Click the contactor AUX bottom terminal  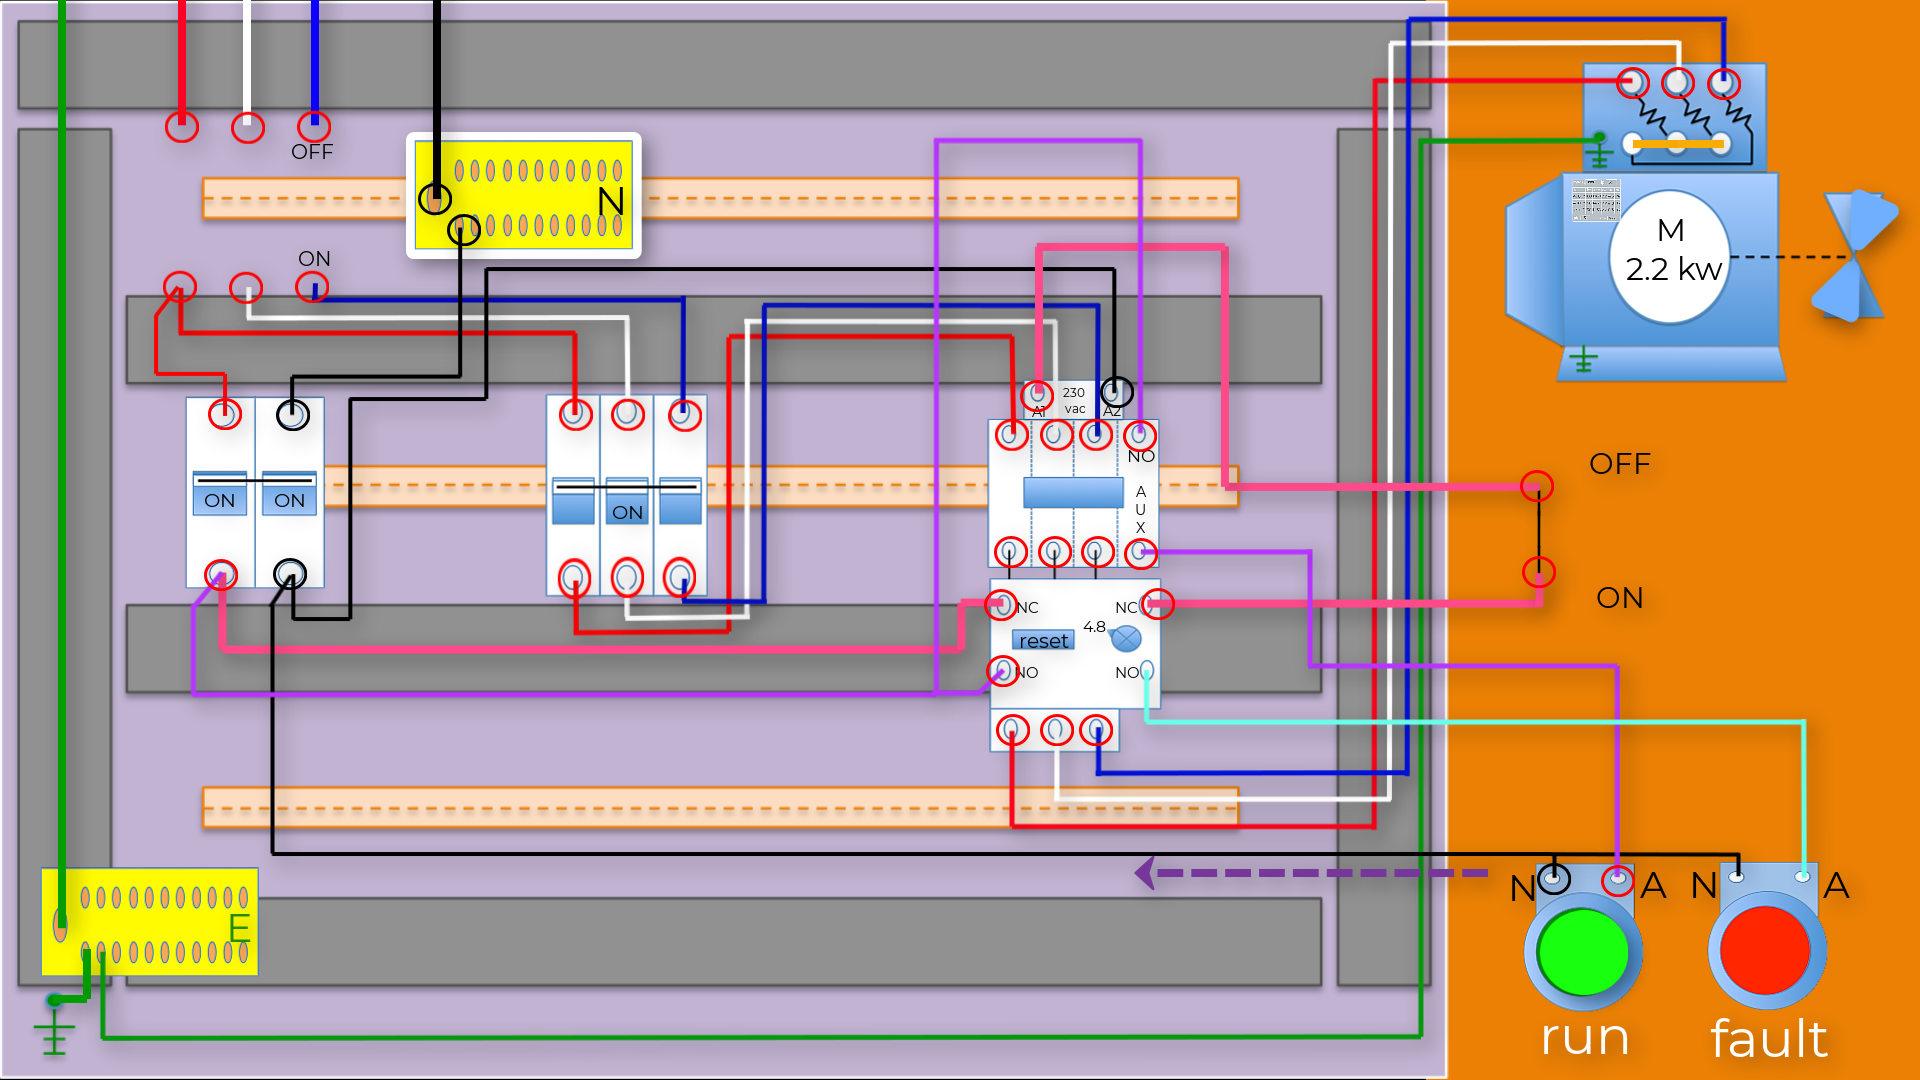1141,552
